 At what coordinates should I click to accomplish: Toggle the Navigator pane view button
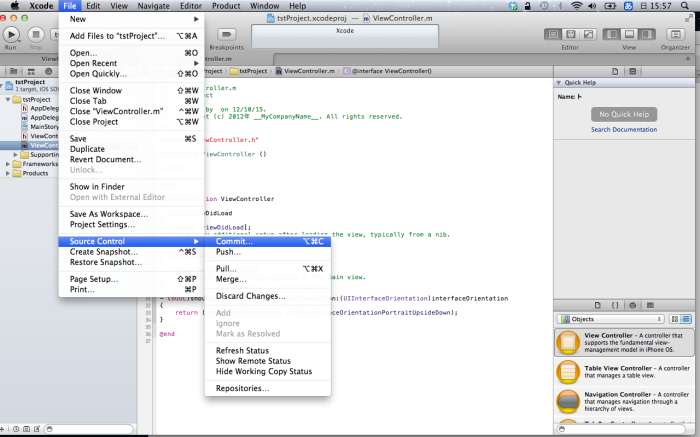(x=612, y=34)
